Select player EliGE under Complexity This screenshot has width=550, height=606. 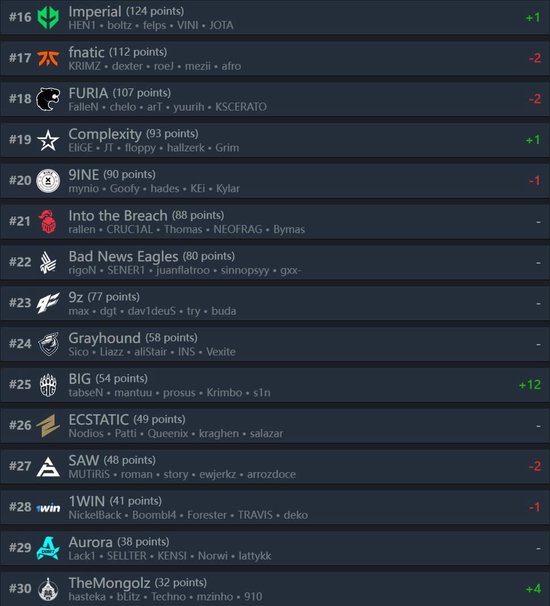80,148
